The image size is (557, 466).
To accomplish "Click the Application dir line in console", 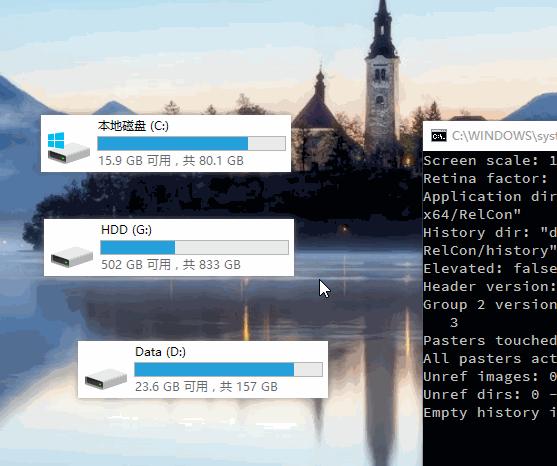I will 490,196.
